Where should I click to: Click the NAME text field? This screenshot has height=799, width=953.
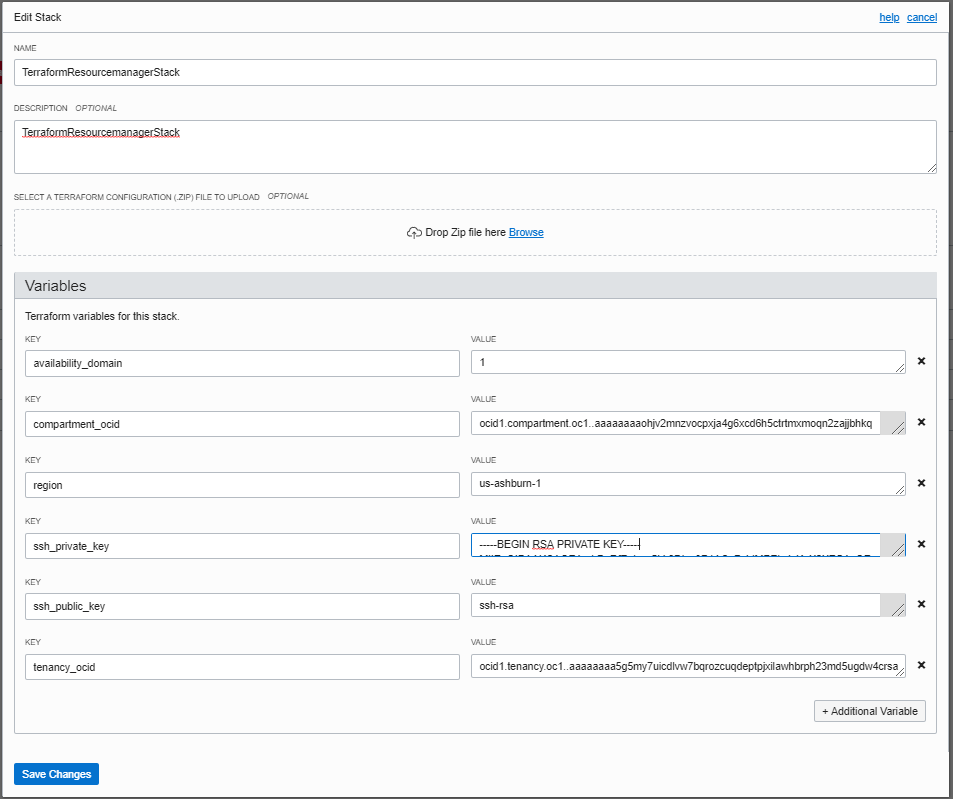[x=475, y=72]
